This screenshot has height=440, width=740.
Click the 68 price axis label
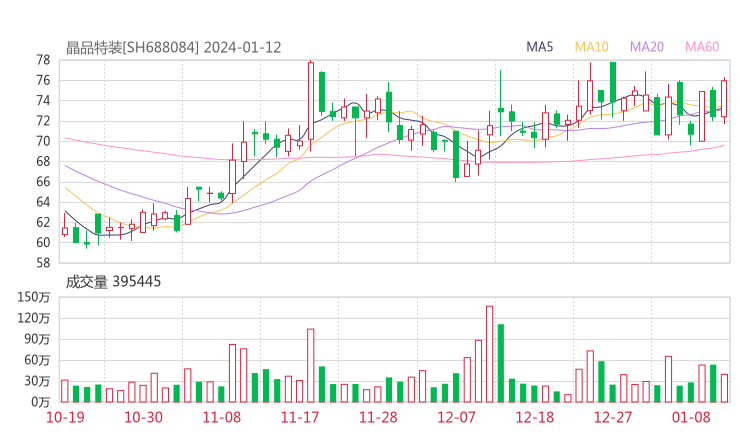[x=43, y=161]
